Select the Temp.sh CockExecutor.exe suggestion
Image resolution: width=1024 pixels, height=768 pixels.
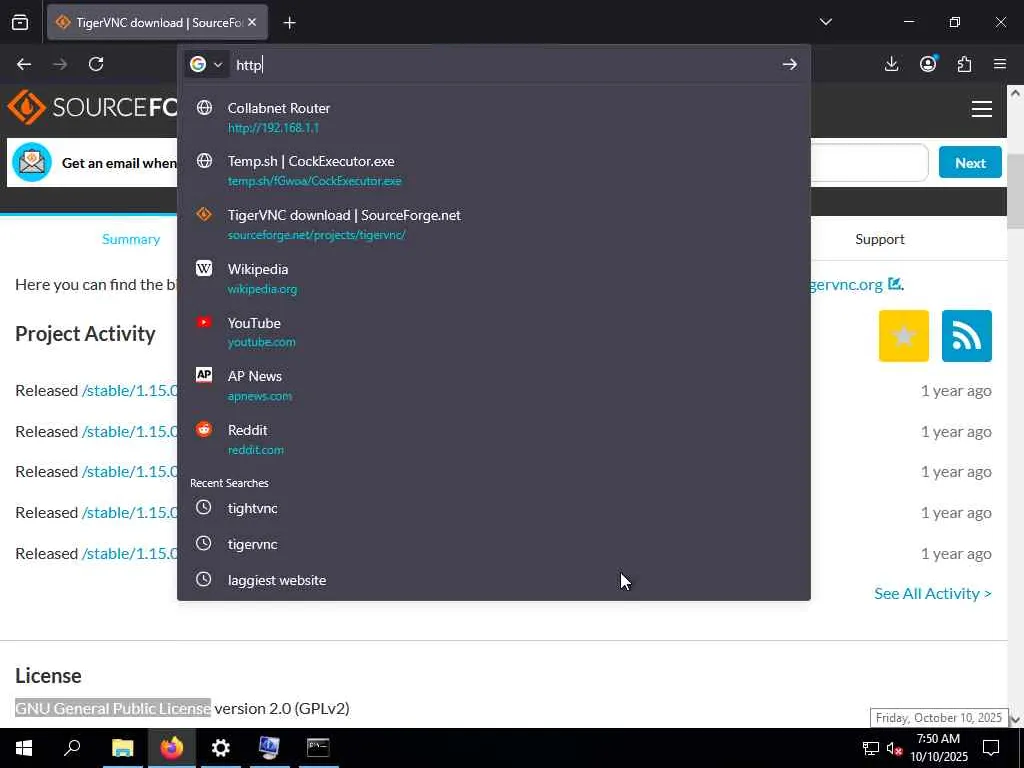[494, 170]
